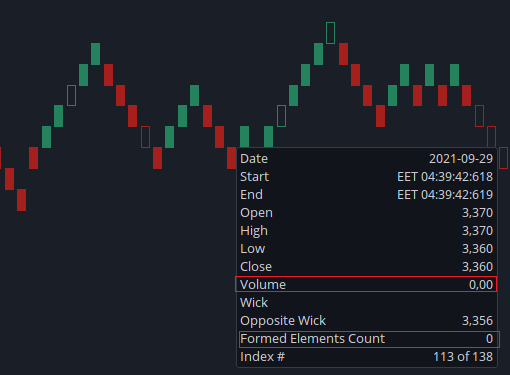This screenshot has width=510, height=375.
Task: Click the End time EET 04:39:42:619
Action: click(445, 195)
